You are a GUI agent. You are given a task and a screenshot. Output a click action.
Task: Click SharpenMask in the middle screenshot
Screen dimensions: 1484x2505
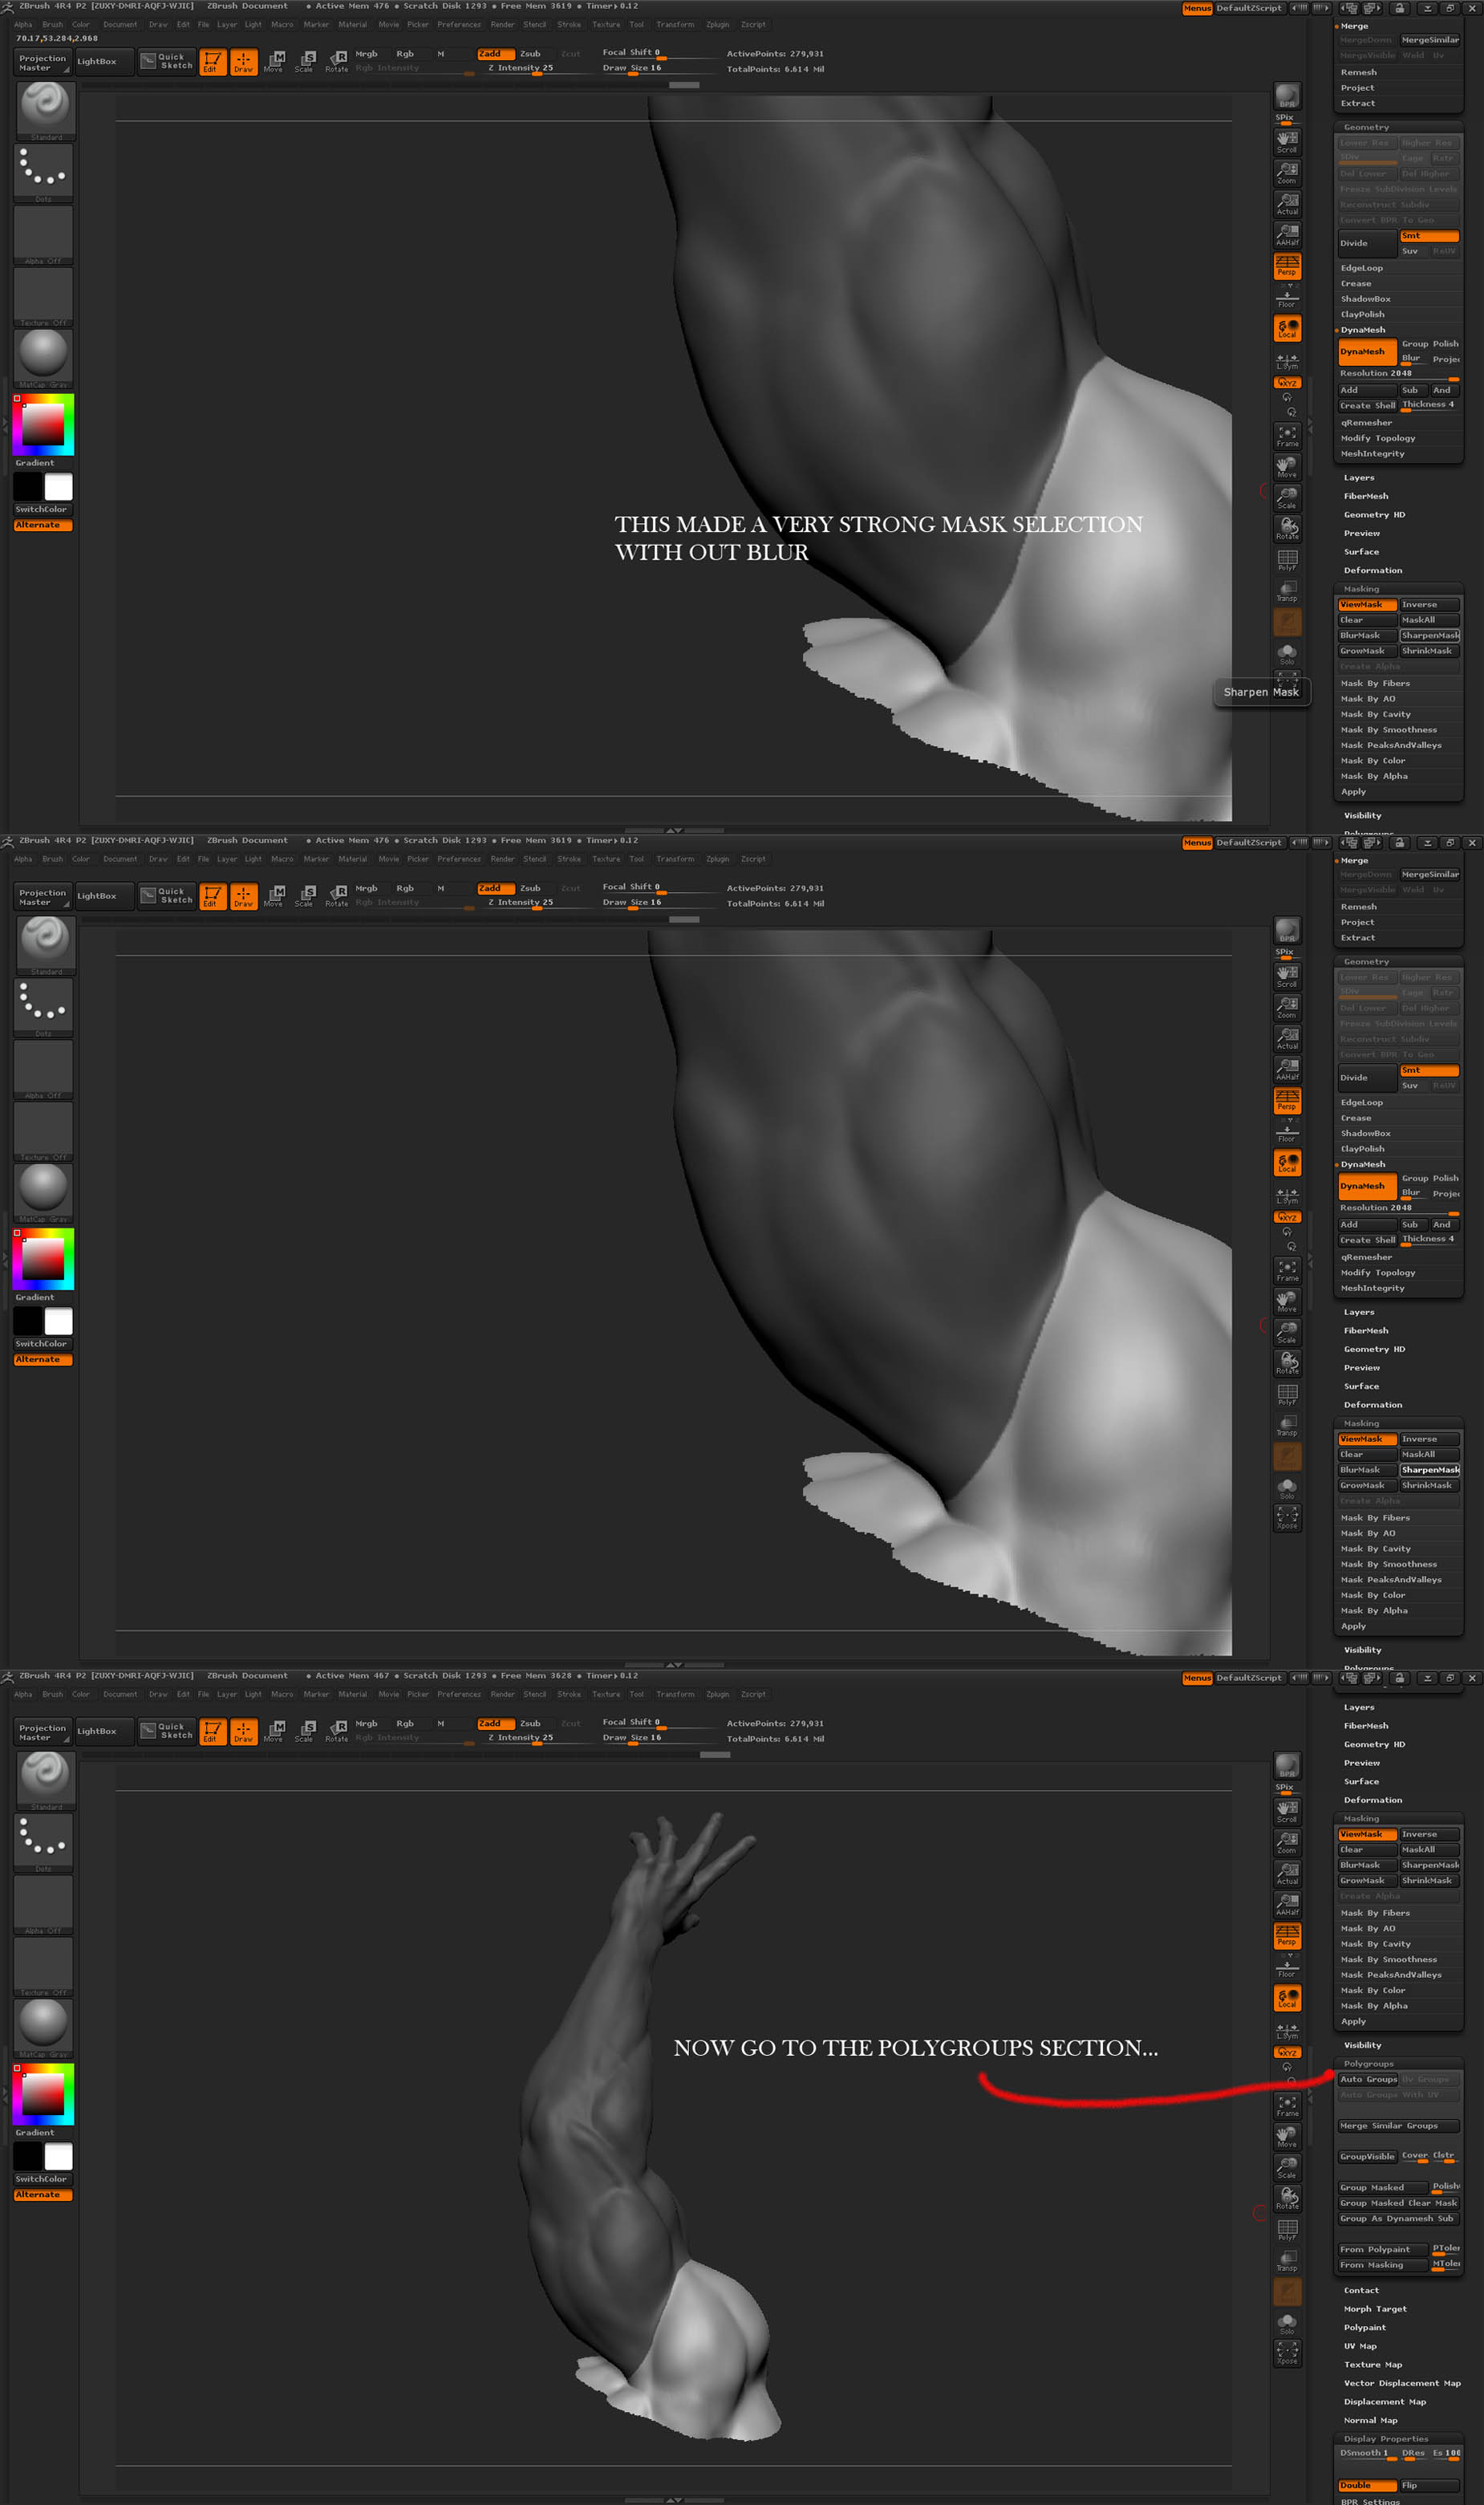1429,1470
